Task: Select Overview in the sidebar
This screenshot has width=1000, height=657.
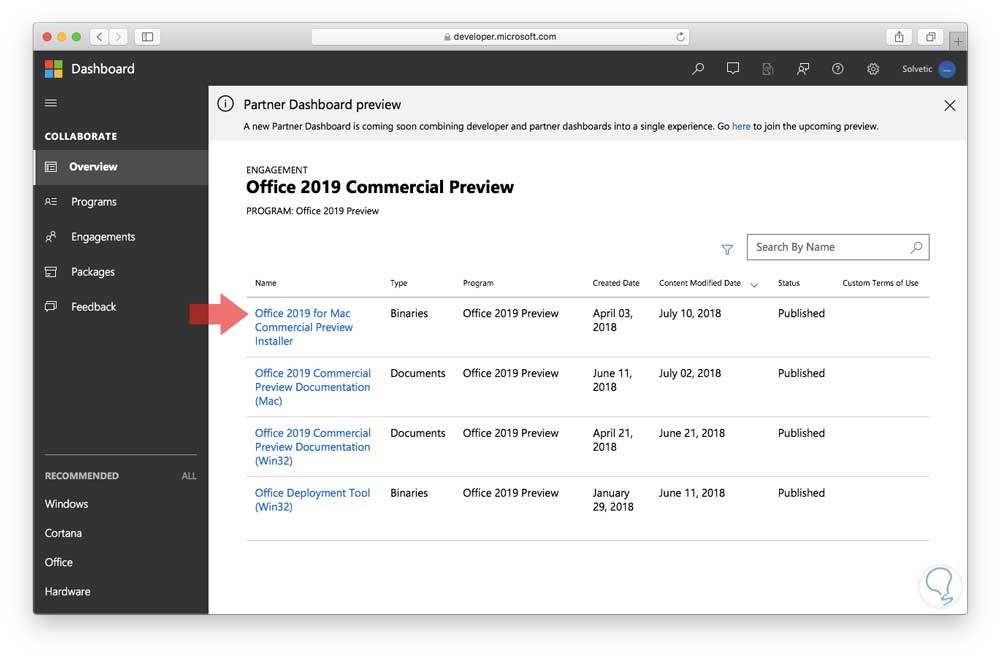Action: coord(121,167)
